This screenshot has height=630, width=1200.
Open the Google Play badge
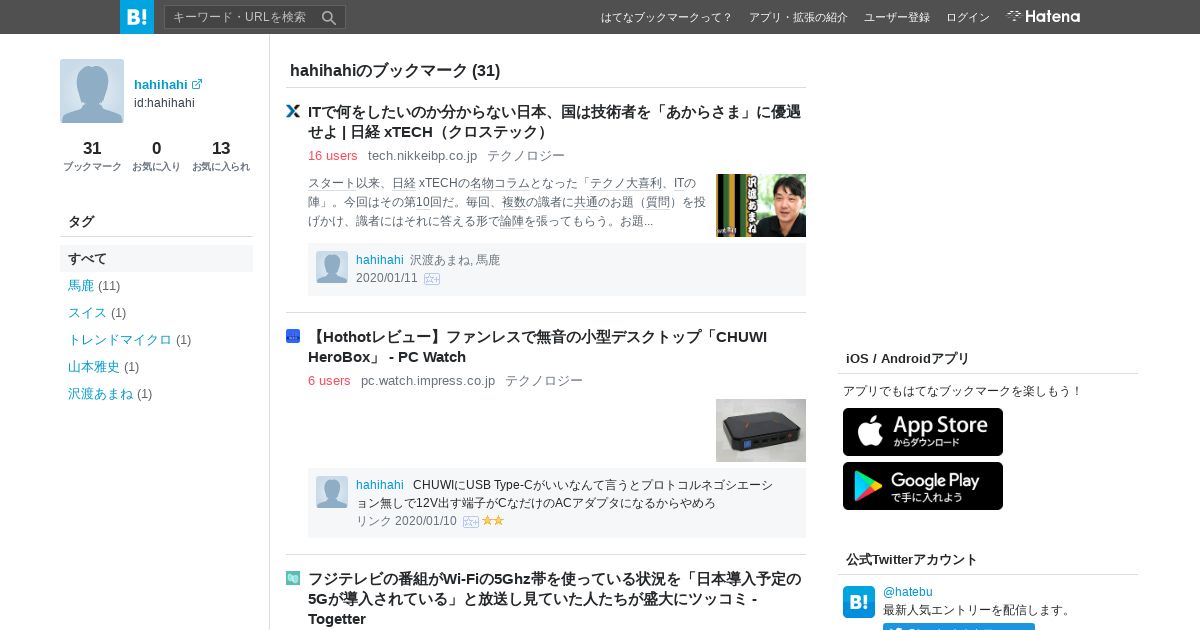pyautogui.click(x=923, y=486)
